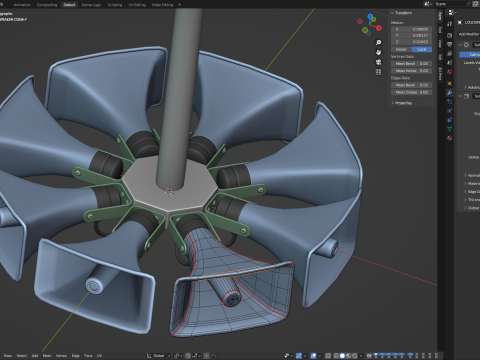Open the Object Constraints properties icon
The image size is (480, 360).
coord(450,120)
